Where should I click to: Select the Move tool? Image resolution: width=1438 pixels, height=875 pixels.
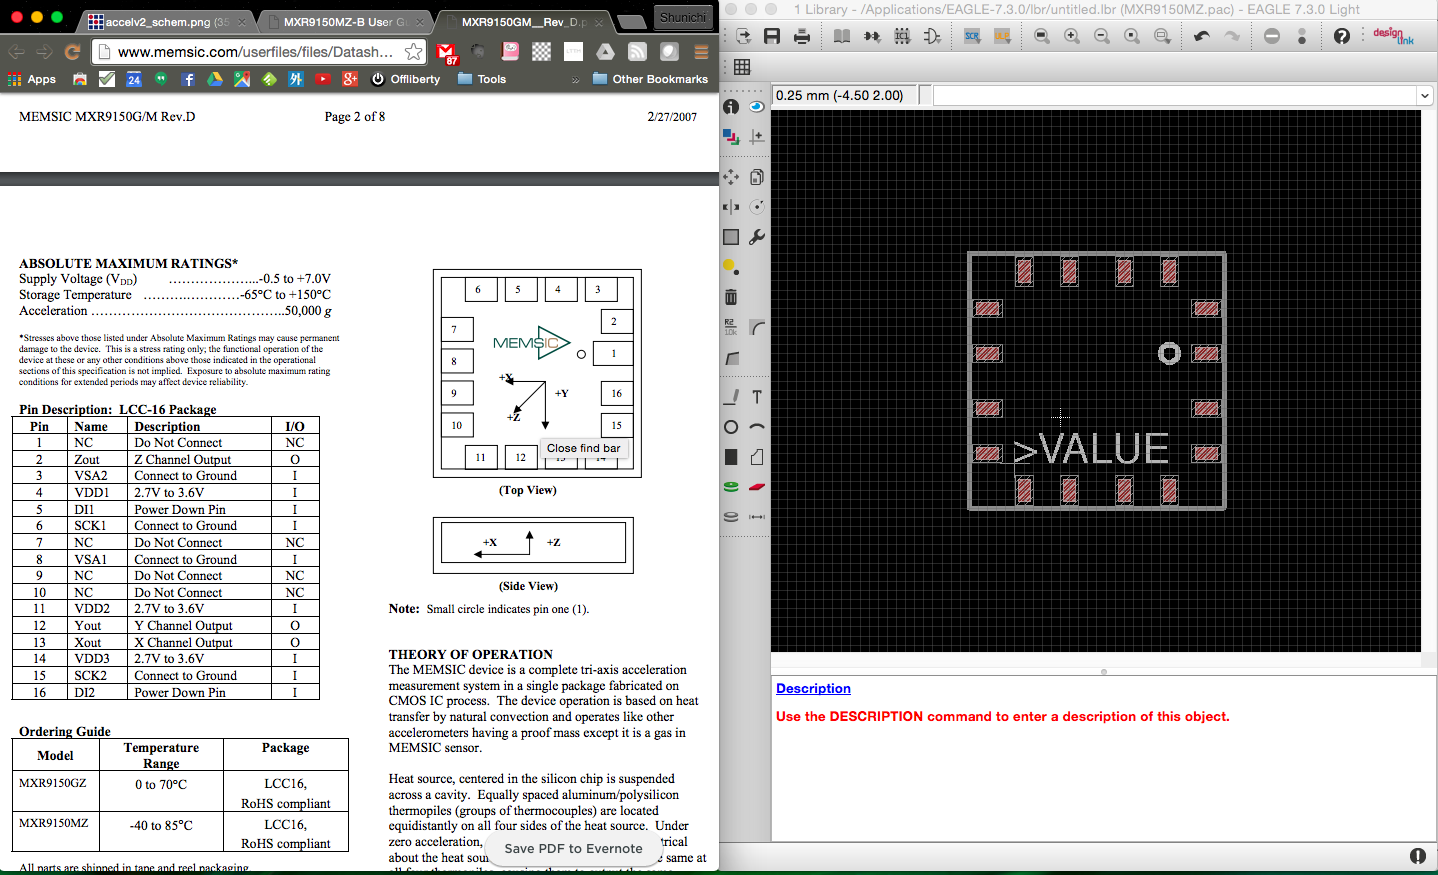731,177
